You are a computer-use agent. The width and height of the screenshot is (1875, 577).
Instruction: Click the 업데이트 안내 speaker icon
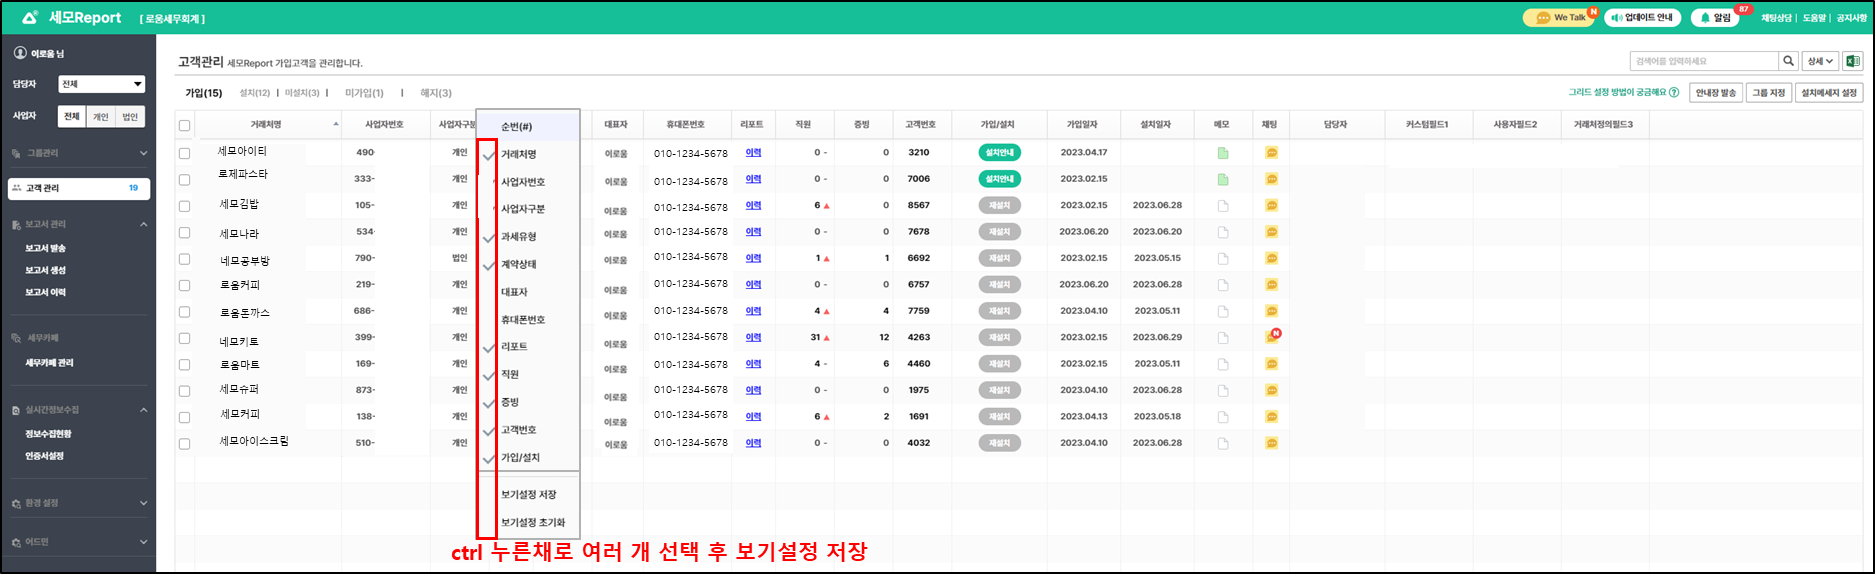tap(1617, 18)
